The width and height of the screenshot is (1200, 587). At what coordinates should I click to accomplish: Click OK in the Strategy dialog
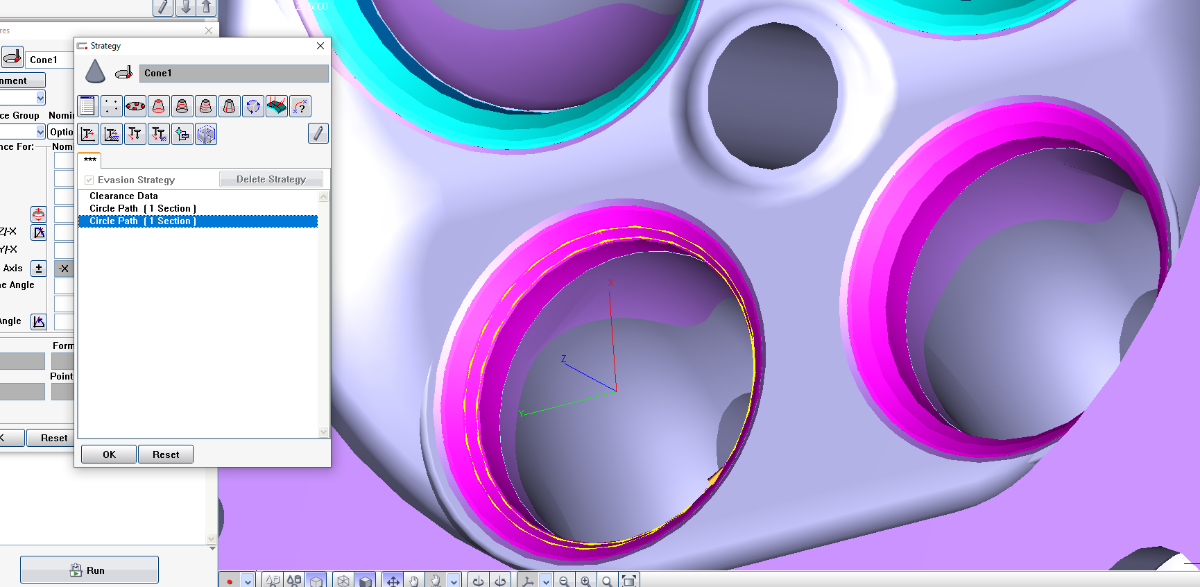pos(108,454)
